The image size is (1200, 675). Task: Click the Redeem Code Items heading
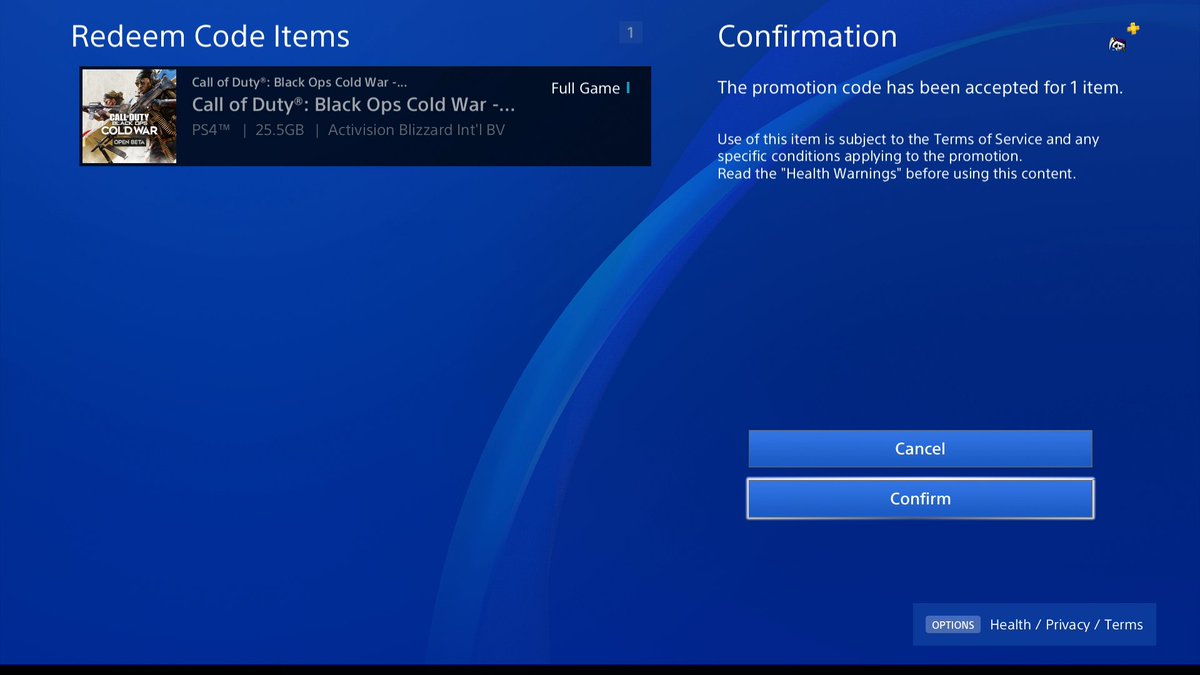(x=210, y=37)
